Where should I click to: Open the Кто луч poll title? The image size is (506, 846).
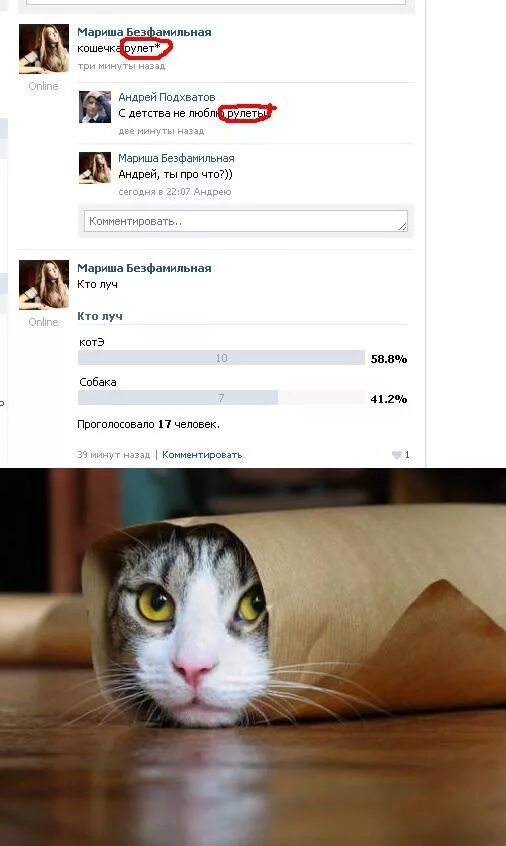(100, 316)
